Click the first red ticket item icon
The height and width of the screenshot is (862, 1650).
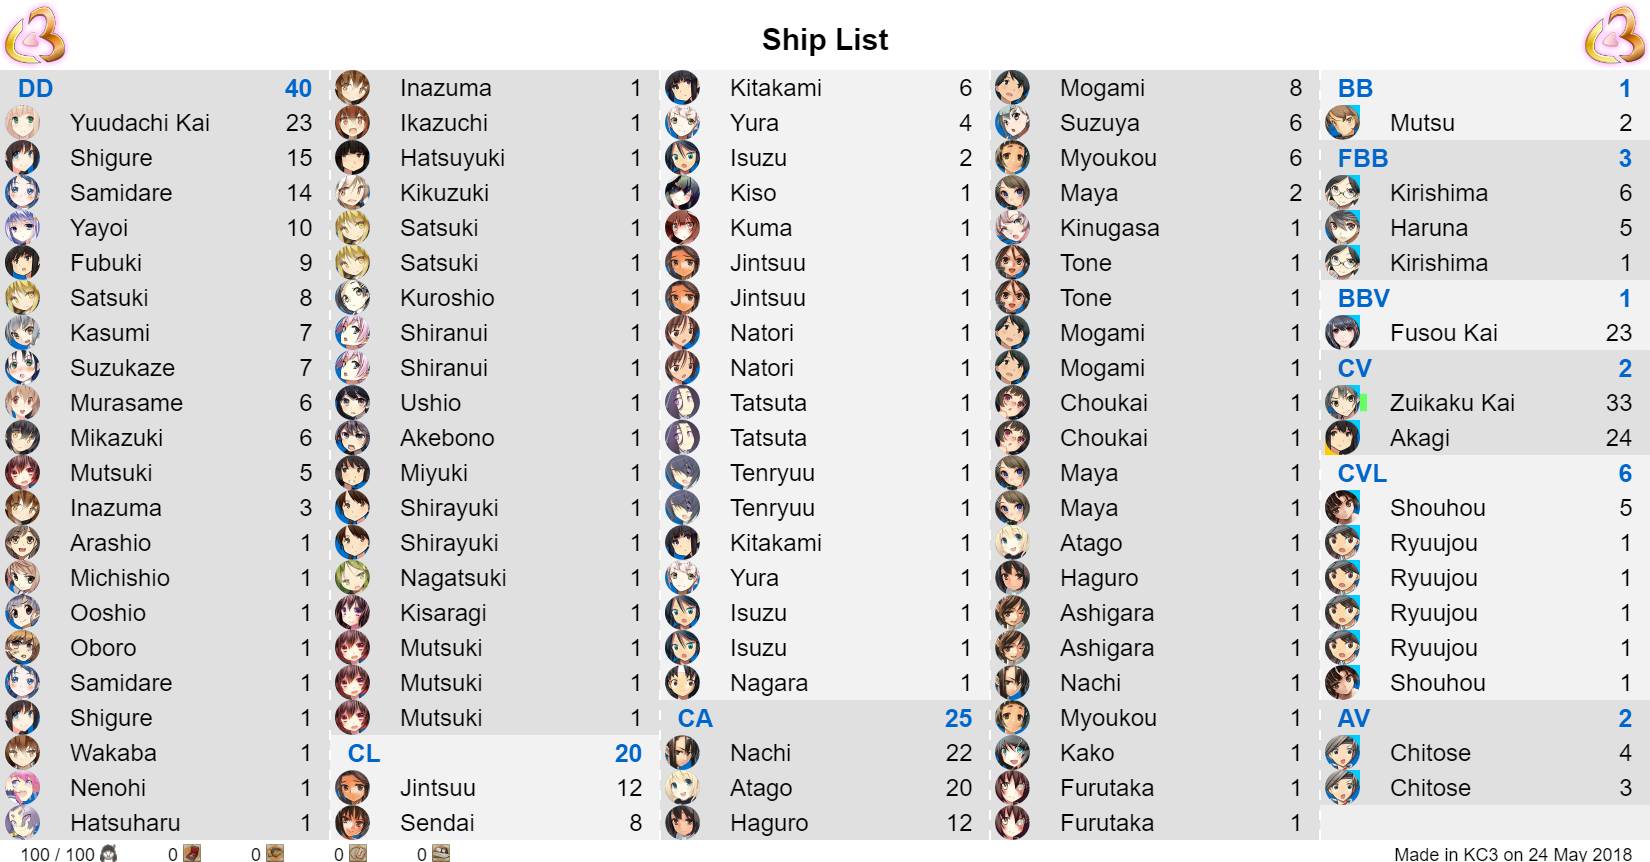[192, 854]
